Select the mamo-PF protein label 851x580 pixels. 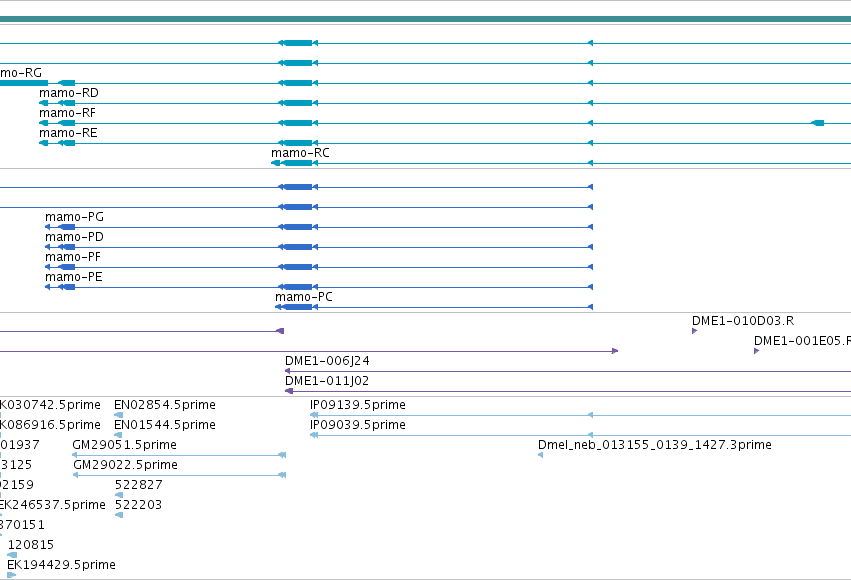point(73,257)
